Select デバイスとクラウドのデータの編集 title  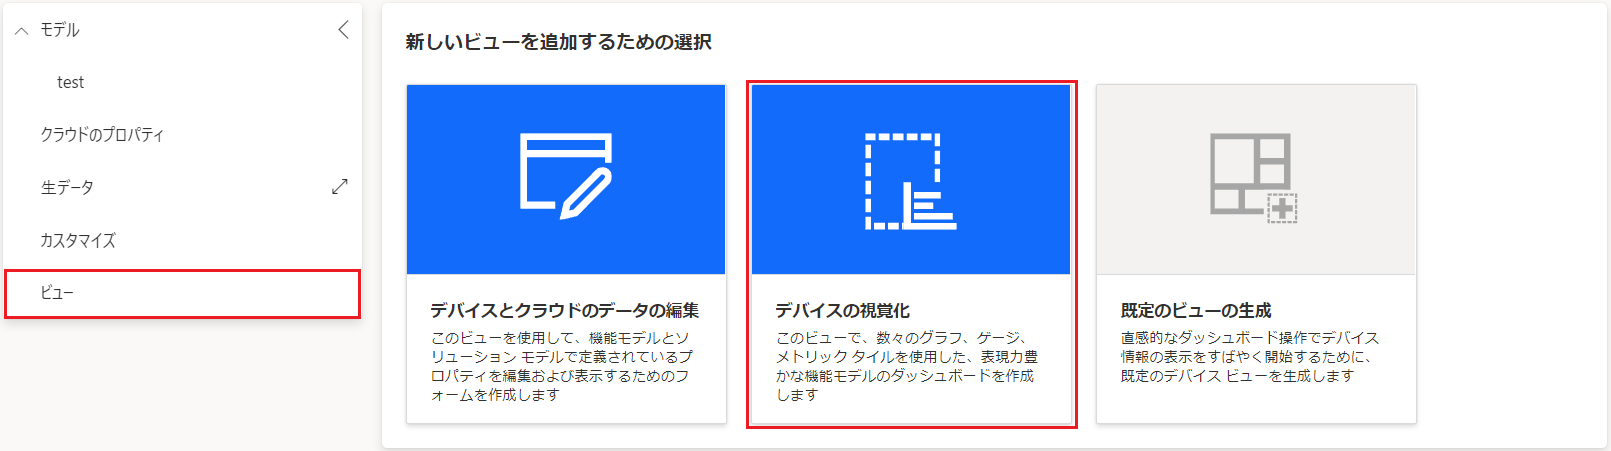pyautogui.click(x=565, y=310)
